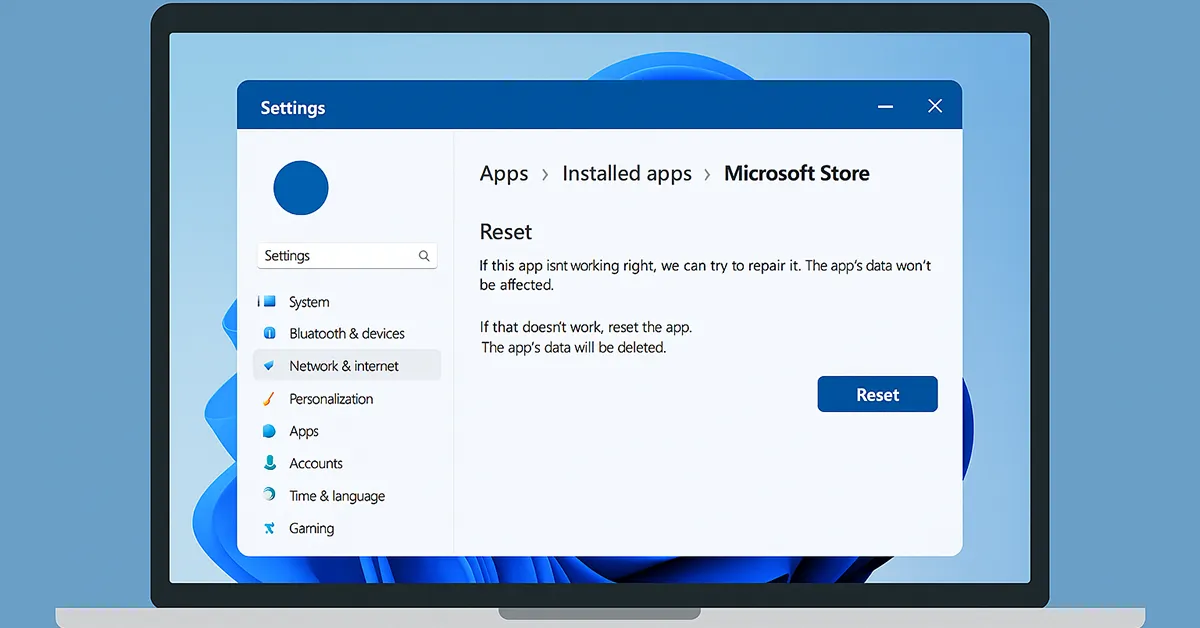The width and height of the screenshot is (1200, 628).
Task: Focus the Settings search field
Action: point(347,256)
